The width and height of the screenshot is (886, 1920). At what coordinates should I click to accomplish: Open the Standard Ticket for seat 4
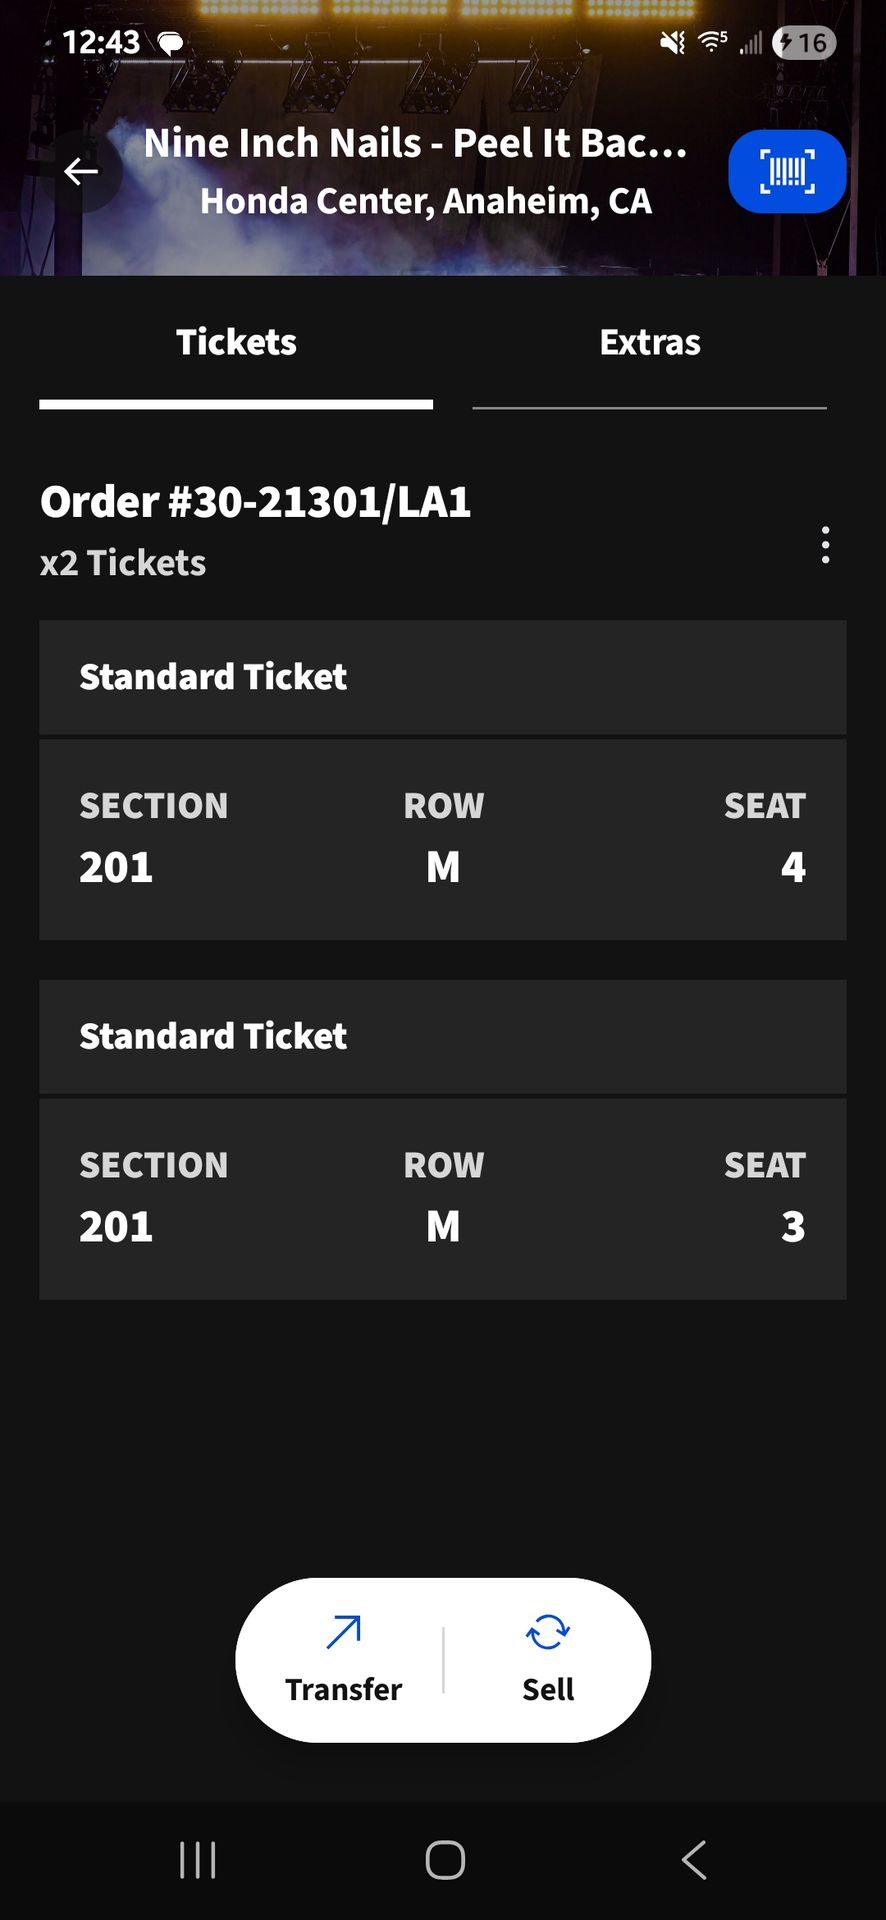coord(442,839)
